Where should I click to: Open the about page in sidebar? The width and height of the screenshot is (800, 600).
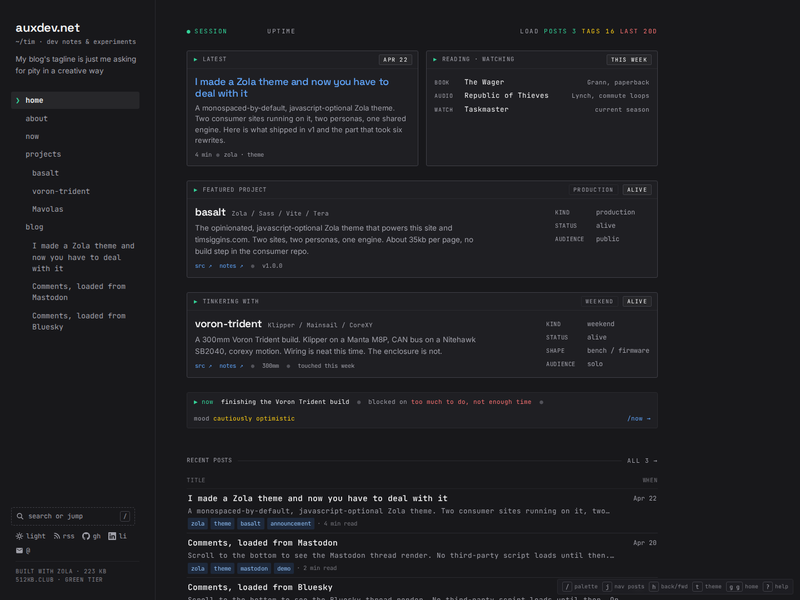point(36,118)
